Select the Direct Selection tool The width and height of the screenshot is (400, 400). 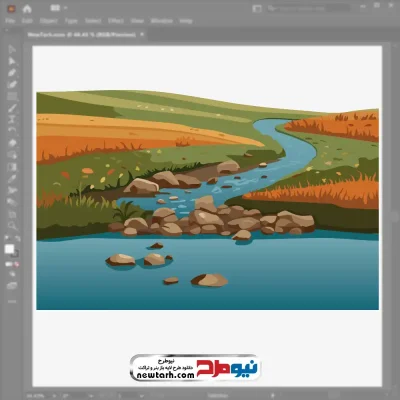click(12, 61)
